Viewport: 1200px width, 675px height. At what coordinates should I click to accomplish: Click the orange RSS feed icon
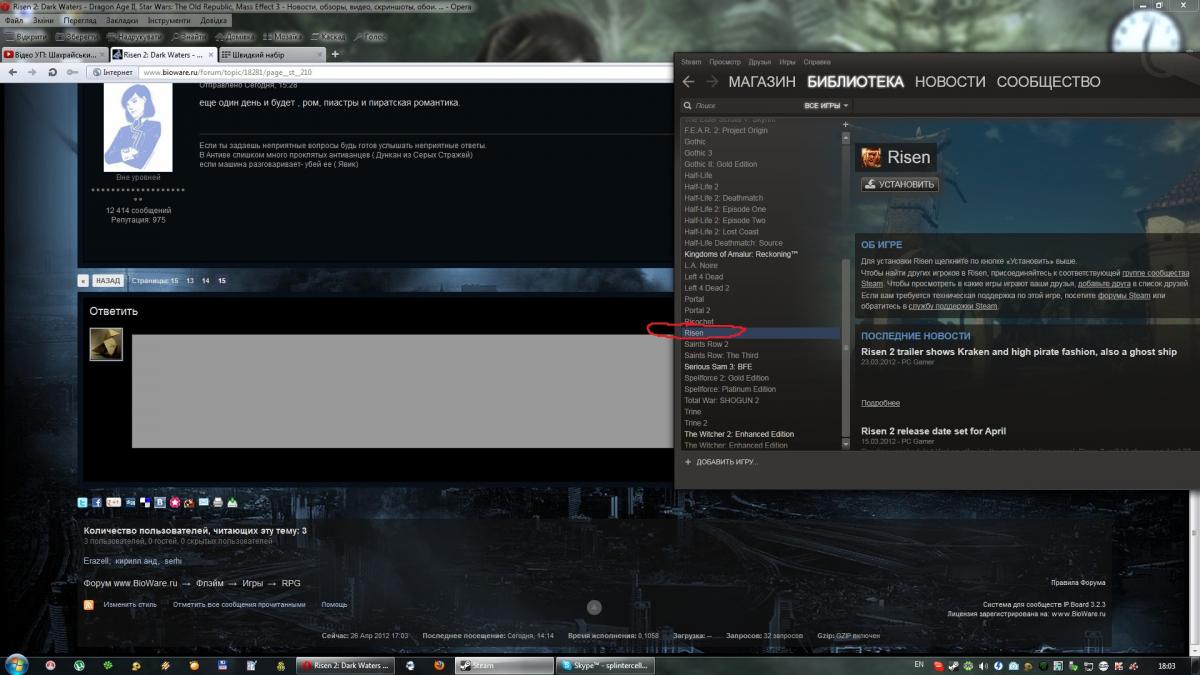point(89,605)
